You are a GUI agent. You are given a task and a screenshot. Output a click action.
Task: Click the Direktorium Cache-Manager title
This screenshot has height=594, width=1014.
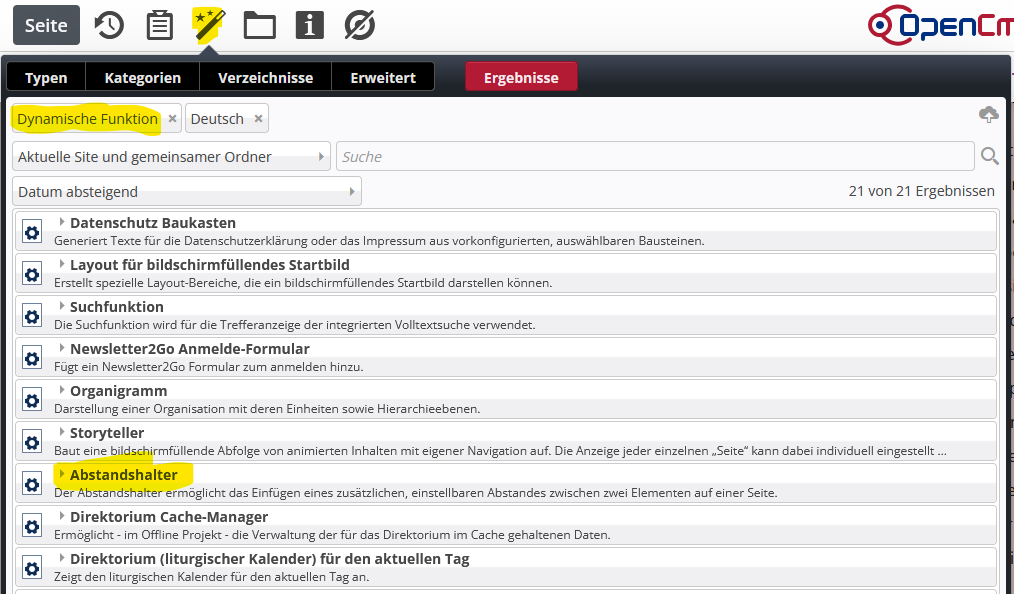pos(169,517)
